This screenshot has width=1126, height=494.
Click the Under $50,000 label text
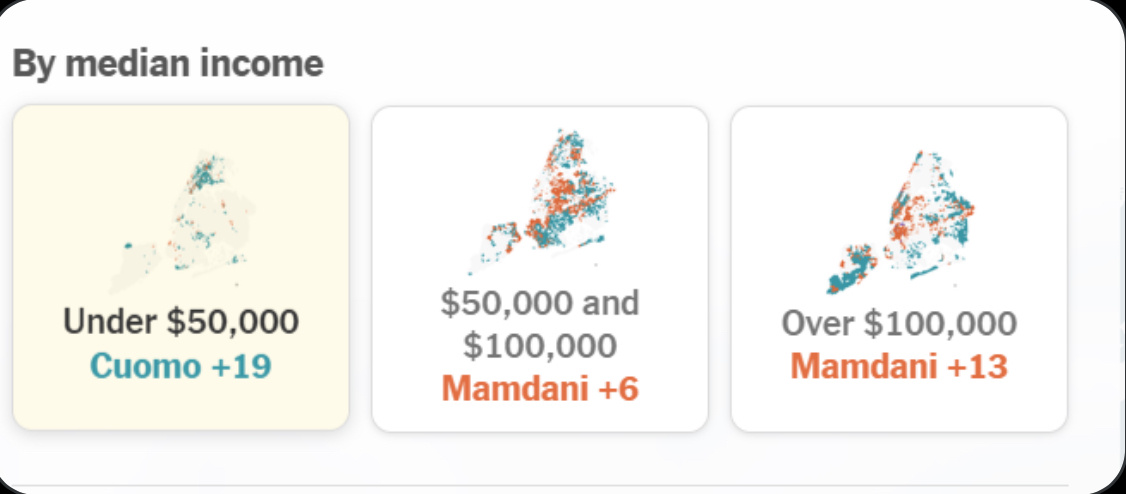click(181, 322)
